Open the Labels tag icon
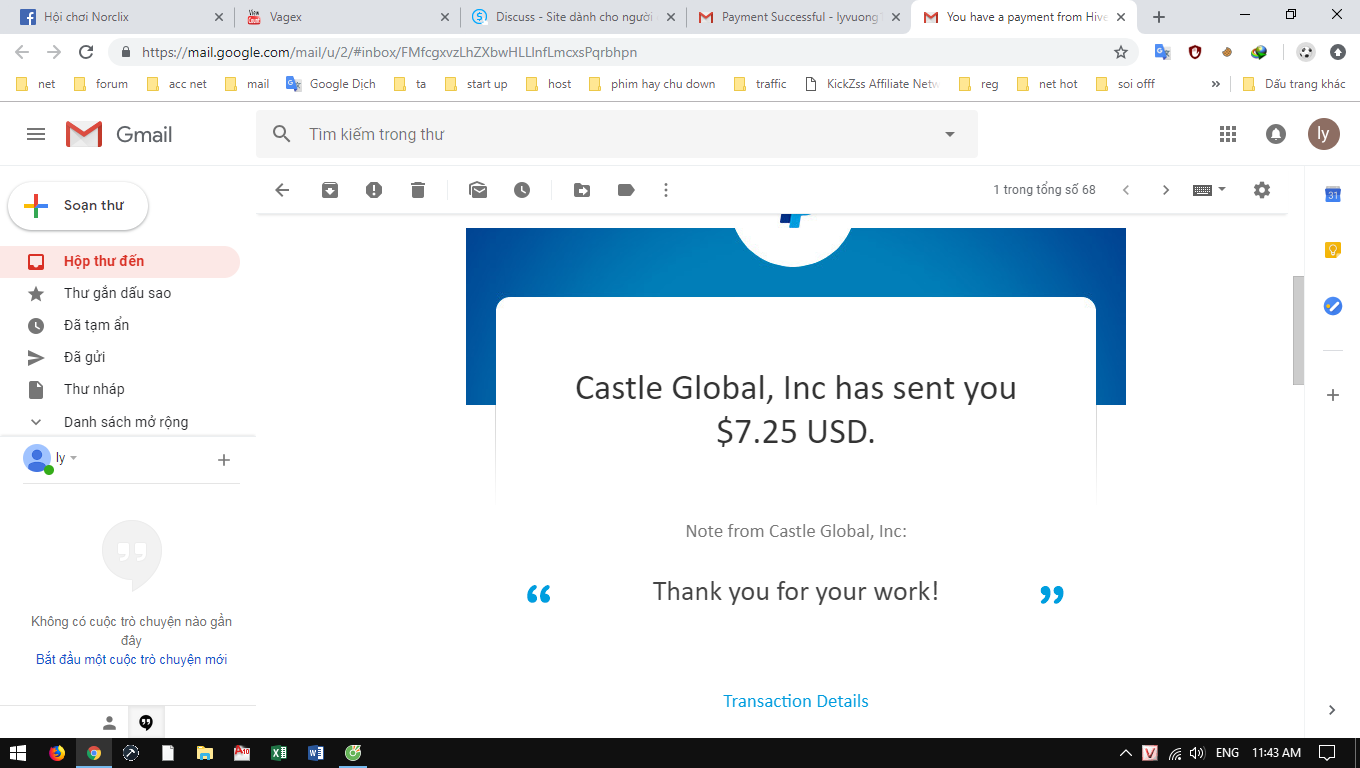This screenshot has width=1360, height=768. pos(626,190)
